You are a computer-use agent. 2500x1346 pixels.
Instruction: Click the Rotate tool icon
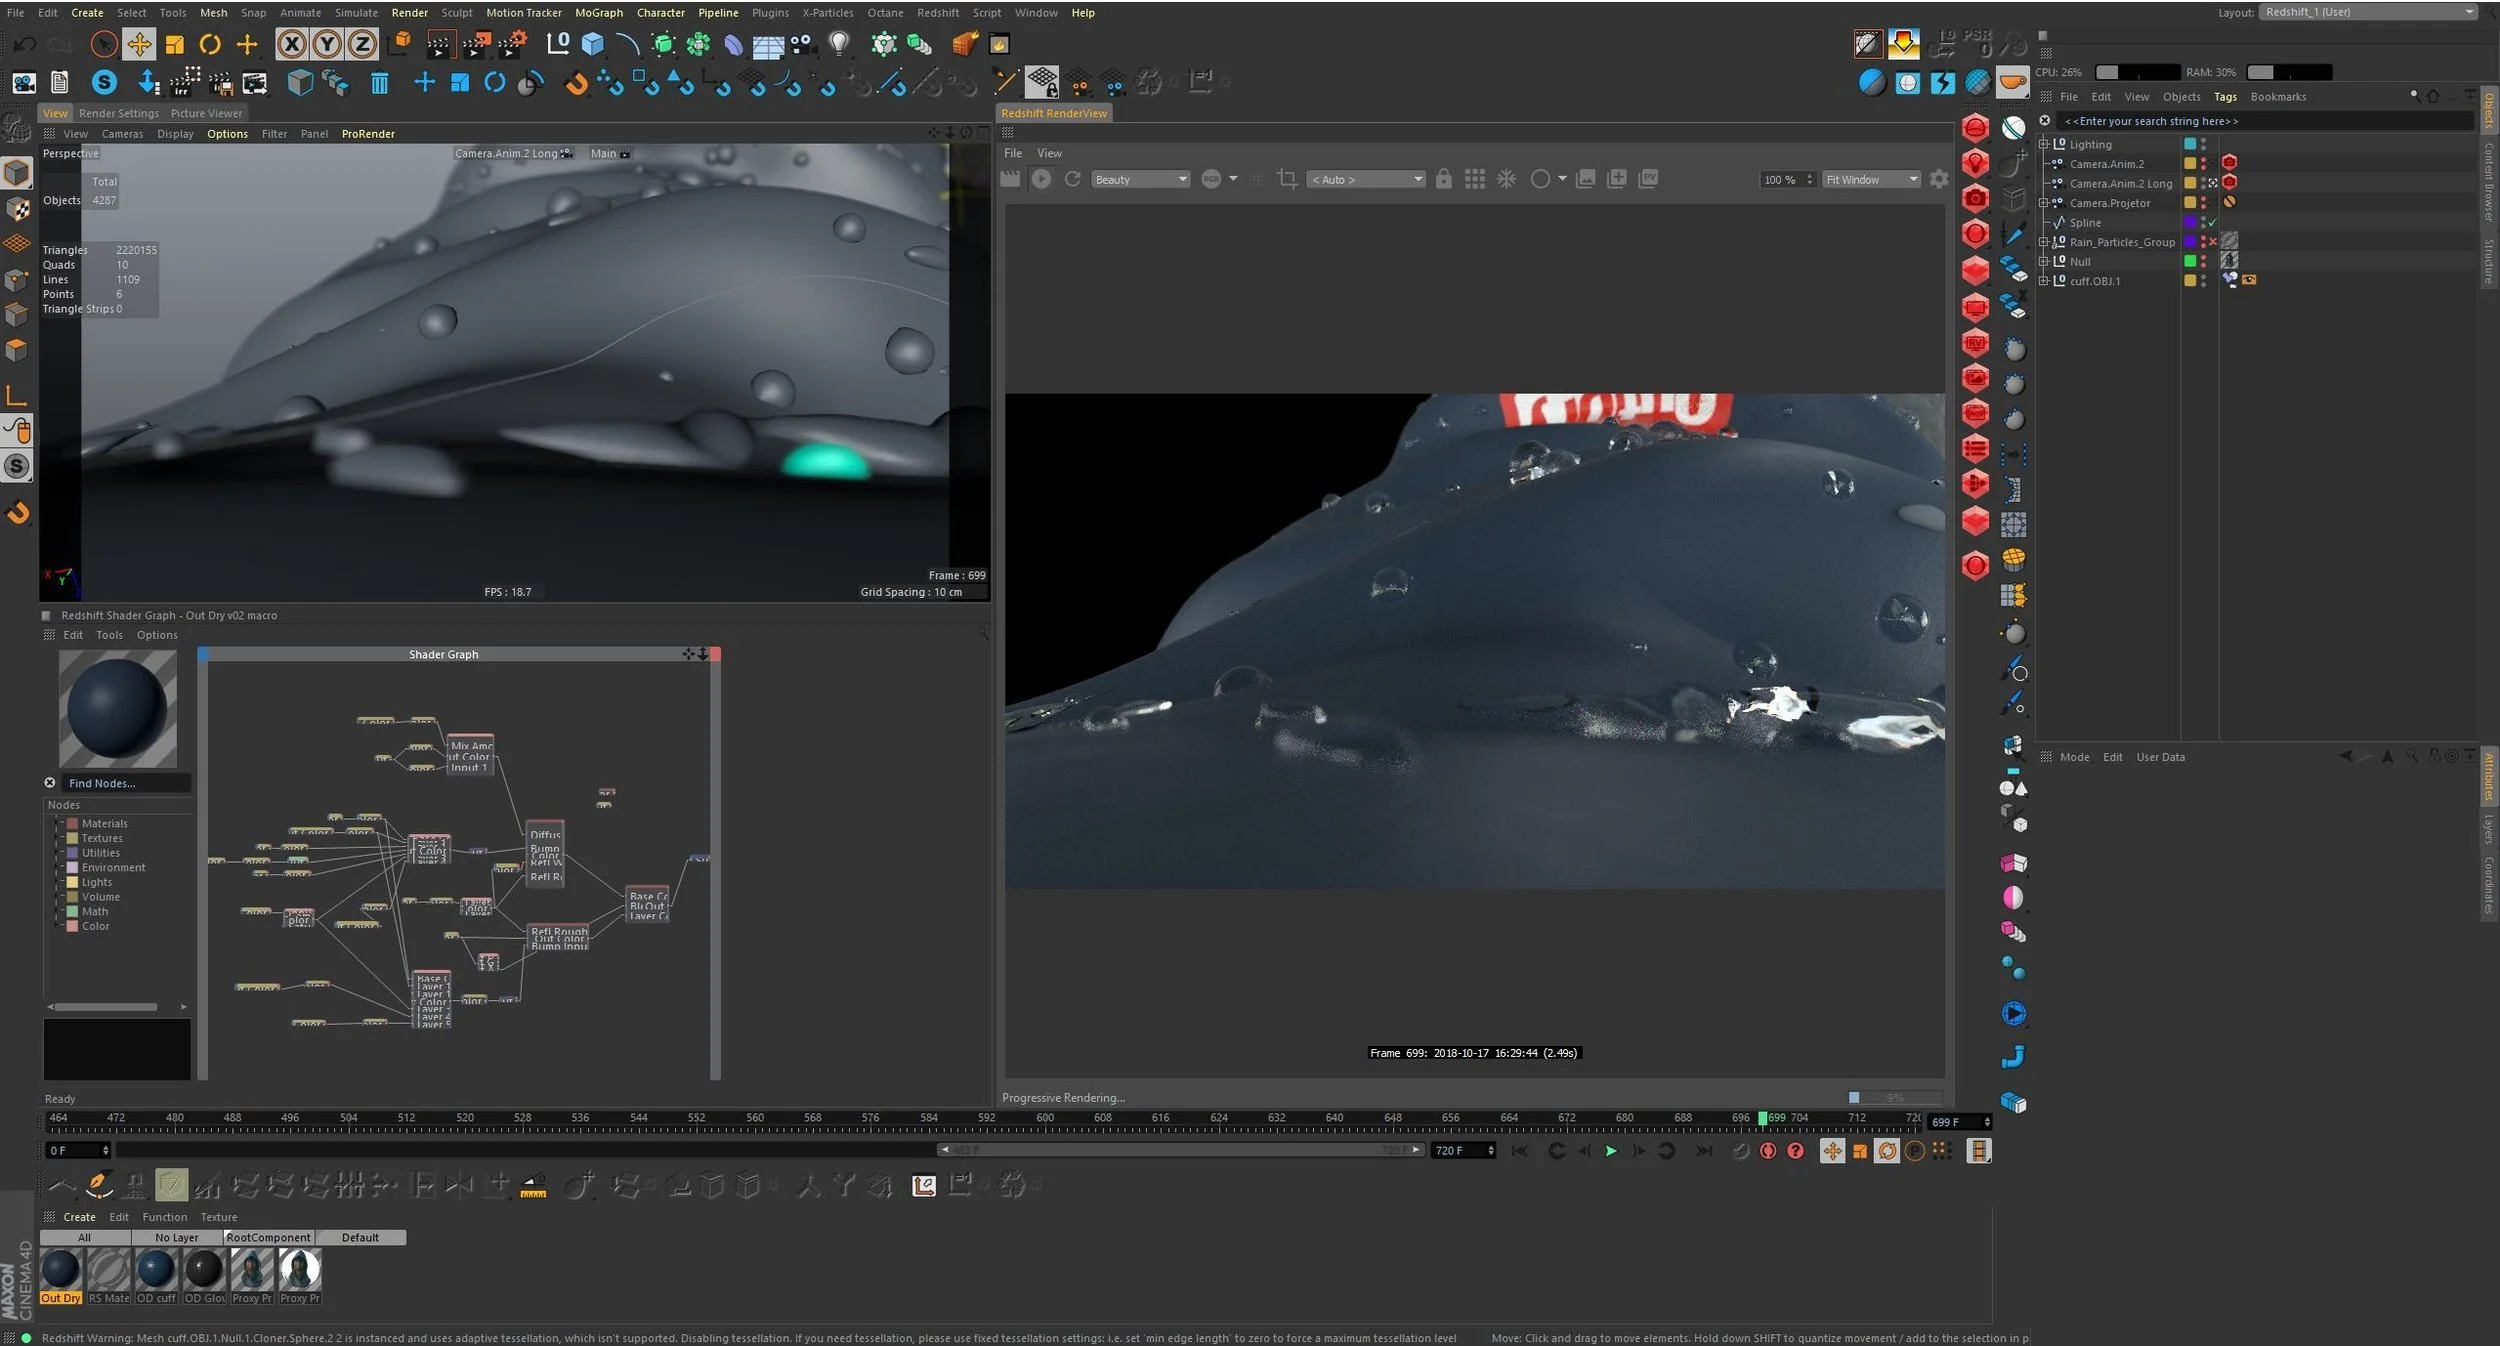(210, 44)
